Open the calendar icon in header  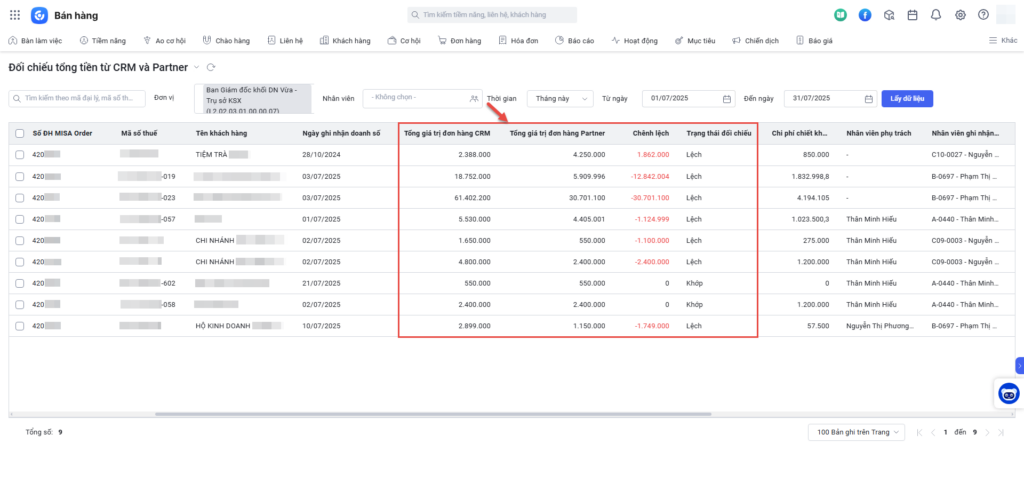pos(912,15)
